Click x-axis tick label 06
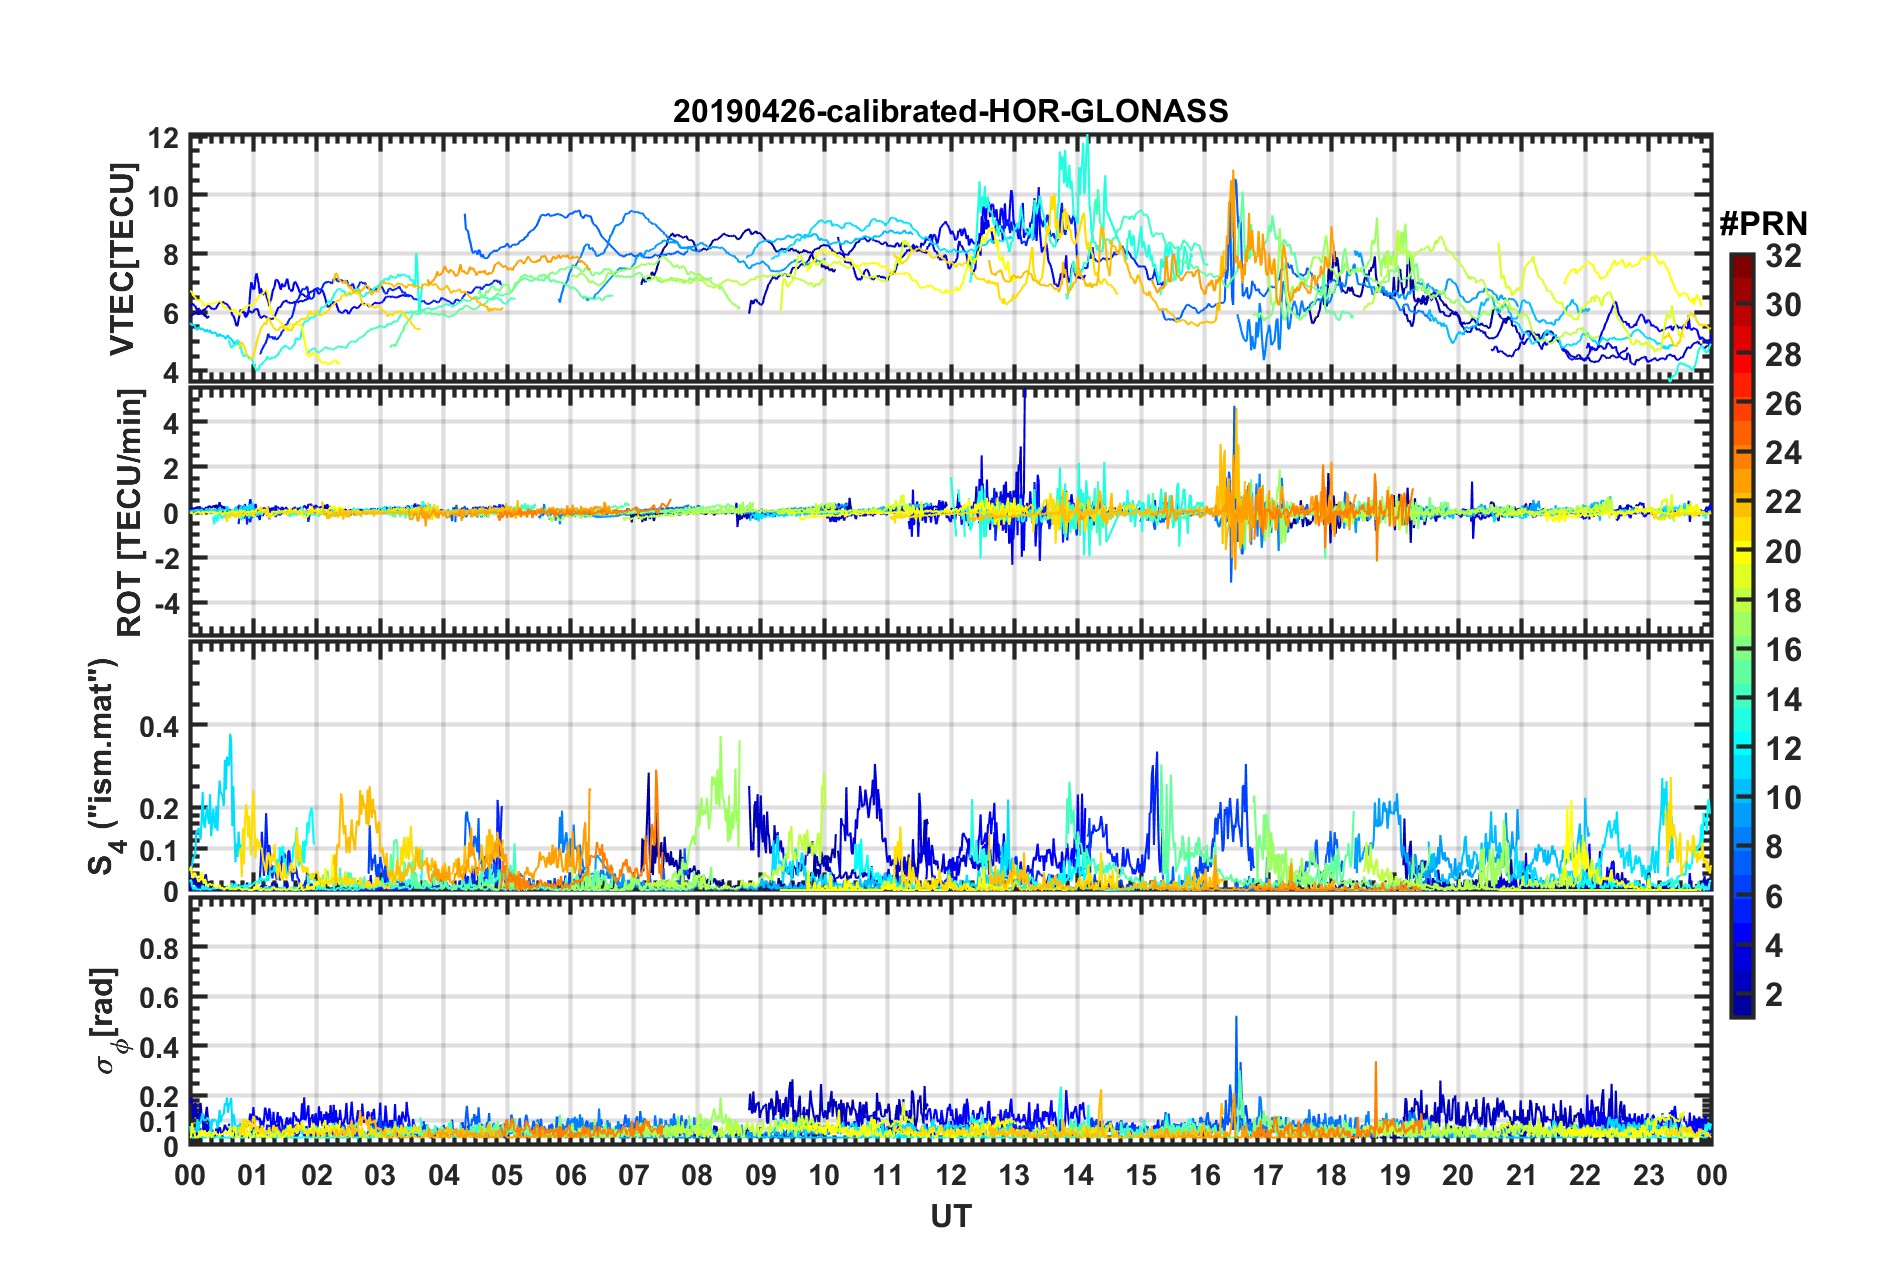The image size is (1902, 1272). (x=570, y=1175)
